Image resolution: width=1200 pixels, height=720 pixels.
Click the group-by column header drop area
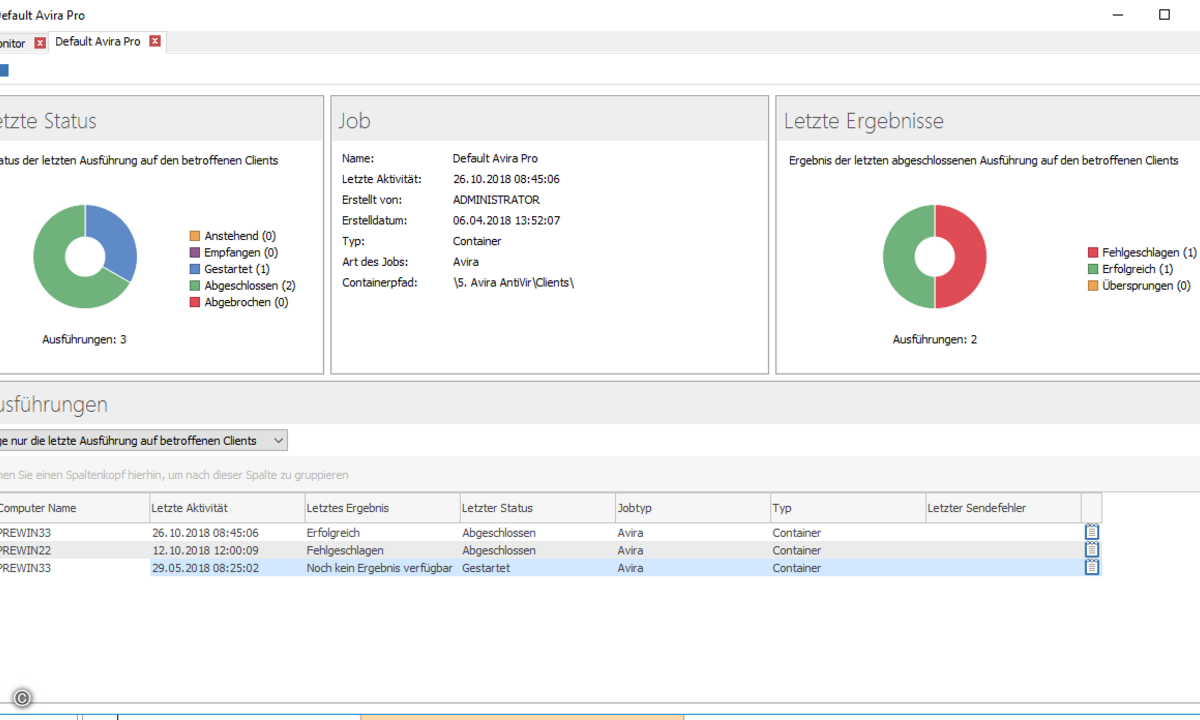pos(600,475)
